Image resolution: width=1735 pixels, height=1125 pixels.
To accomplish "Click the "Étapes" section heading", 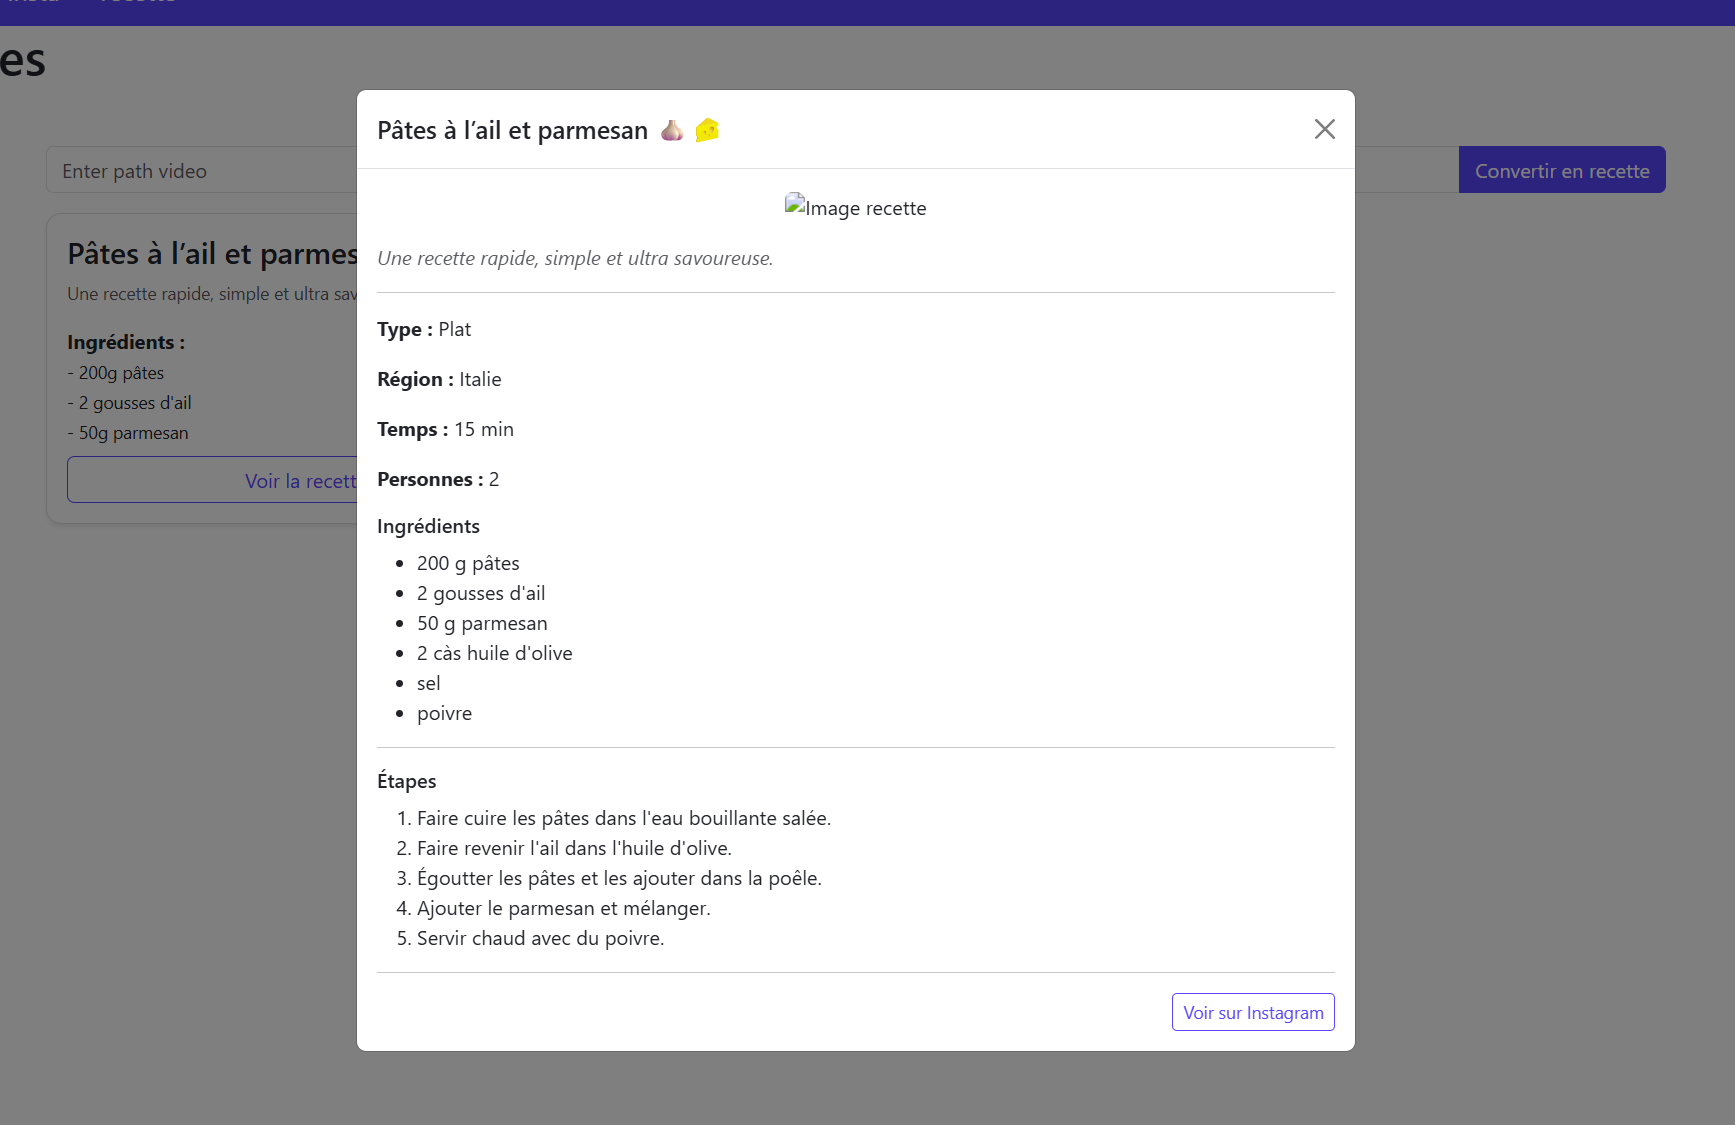I will pyautogui.click(x=407, y=781).
